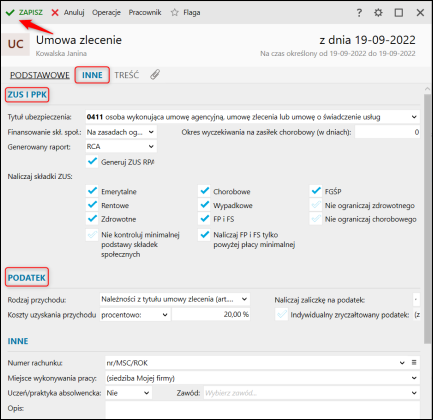Viewport: 433px width, 420px height.
Task: Enable Indywidualny zryczałtowany podatek checkbox
Action: click(x=282, y=314)
